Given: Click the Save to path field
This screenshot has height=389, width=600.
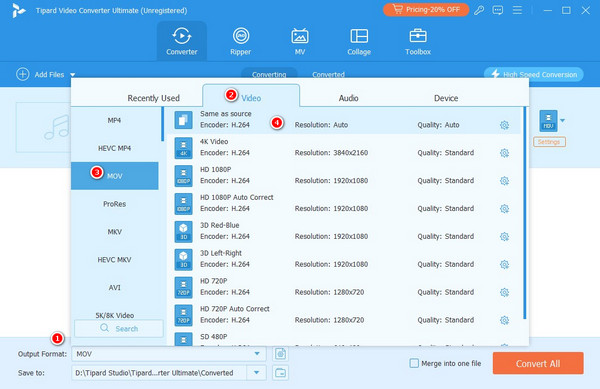Looking at the screenshot, I should click(x=159, y=373).
